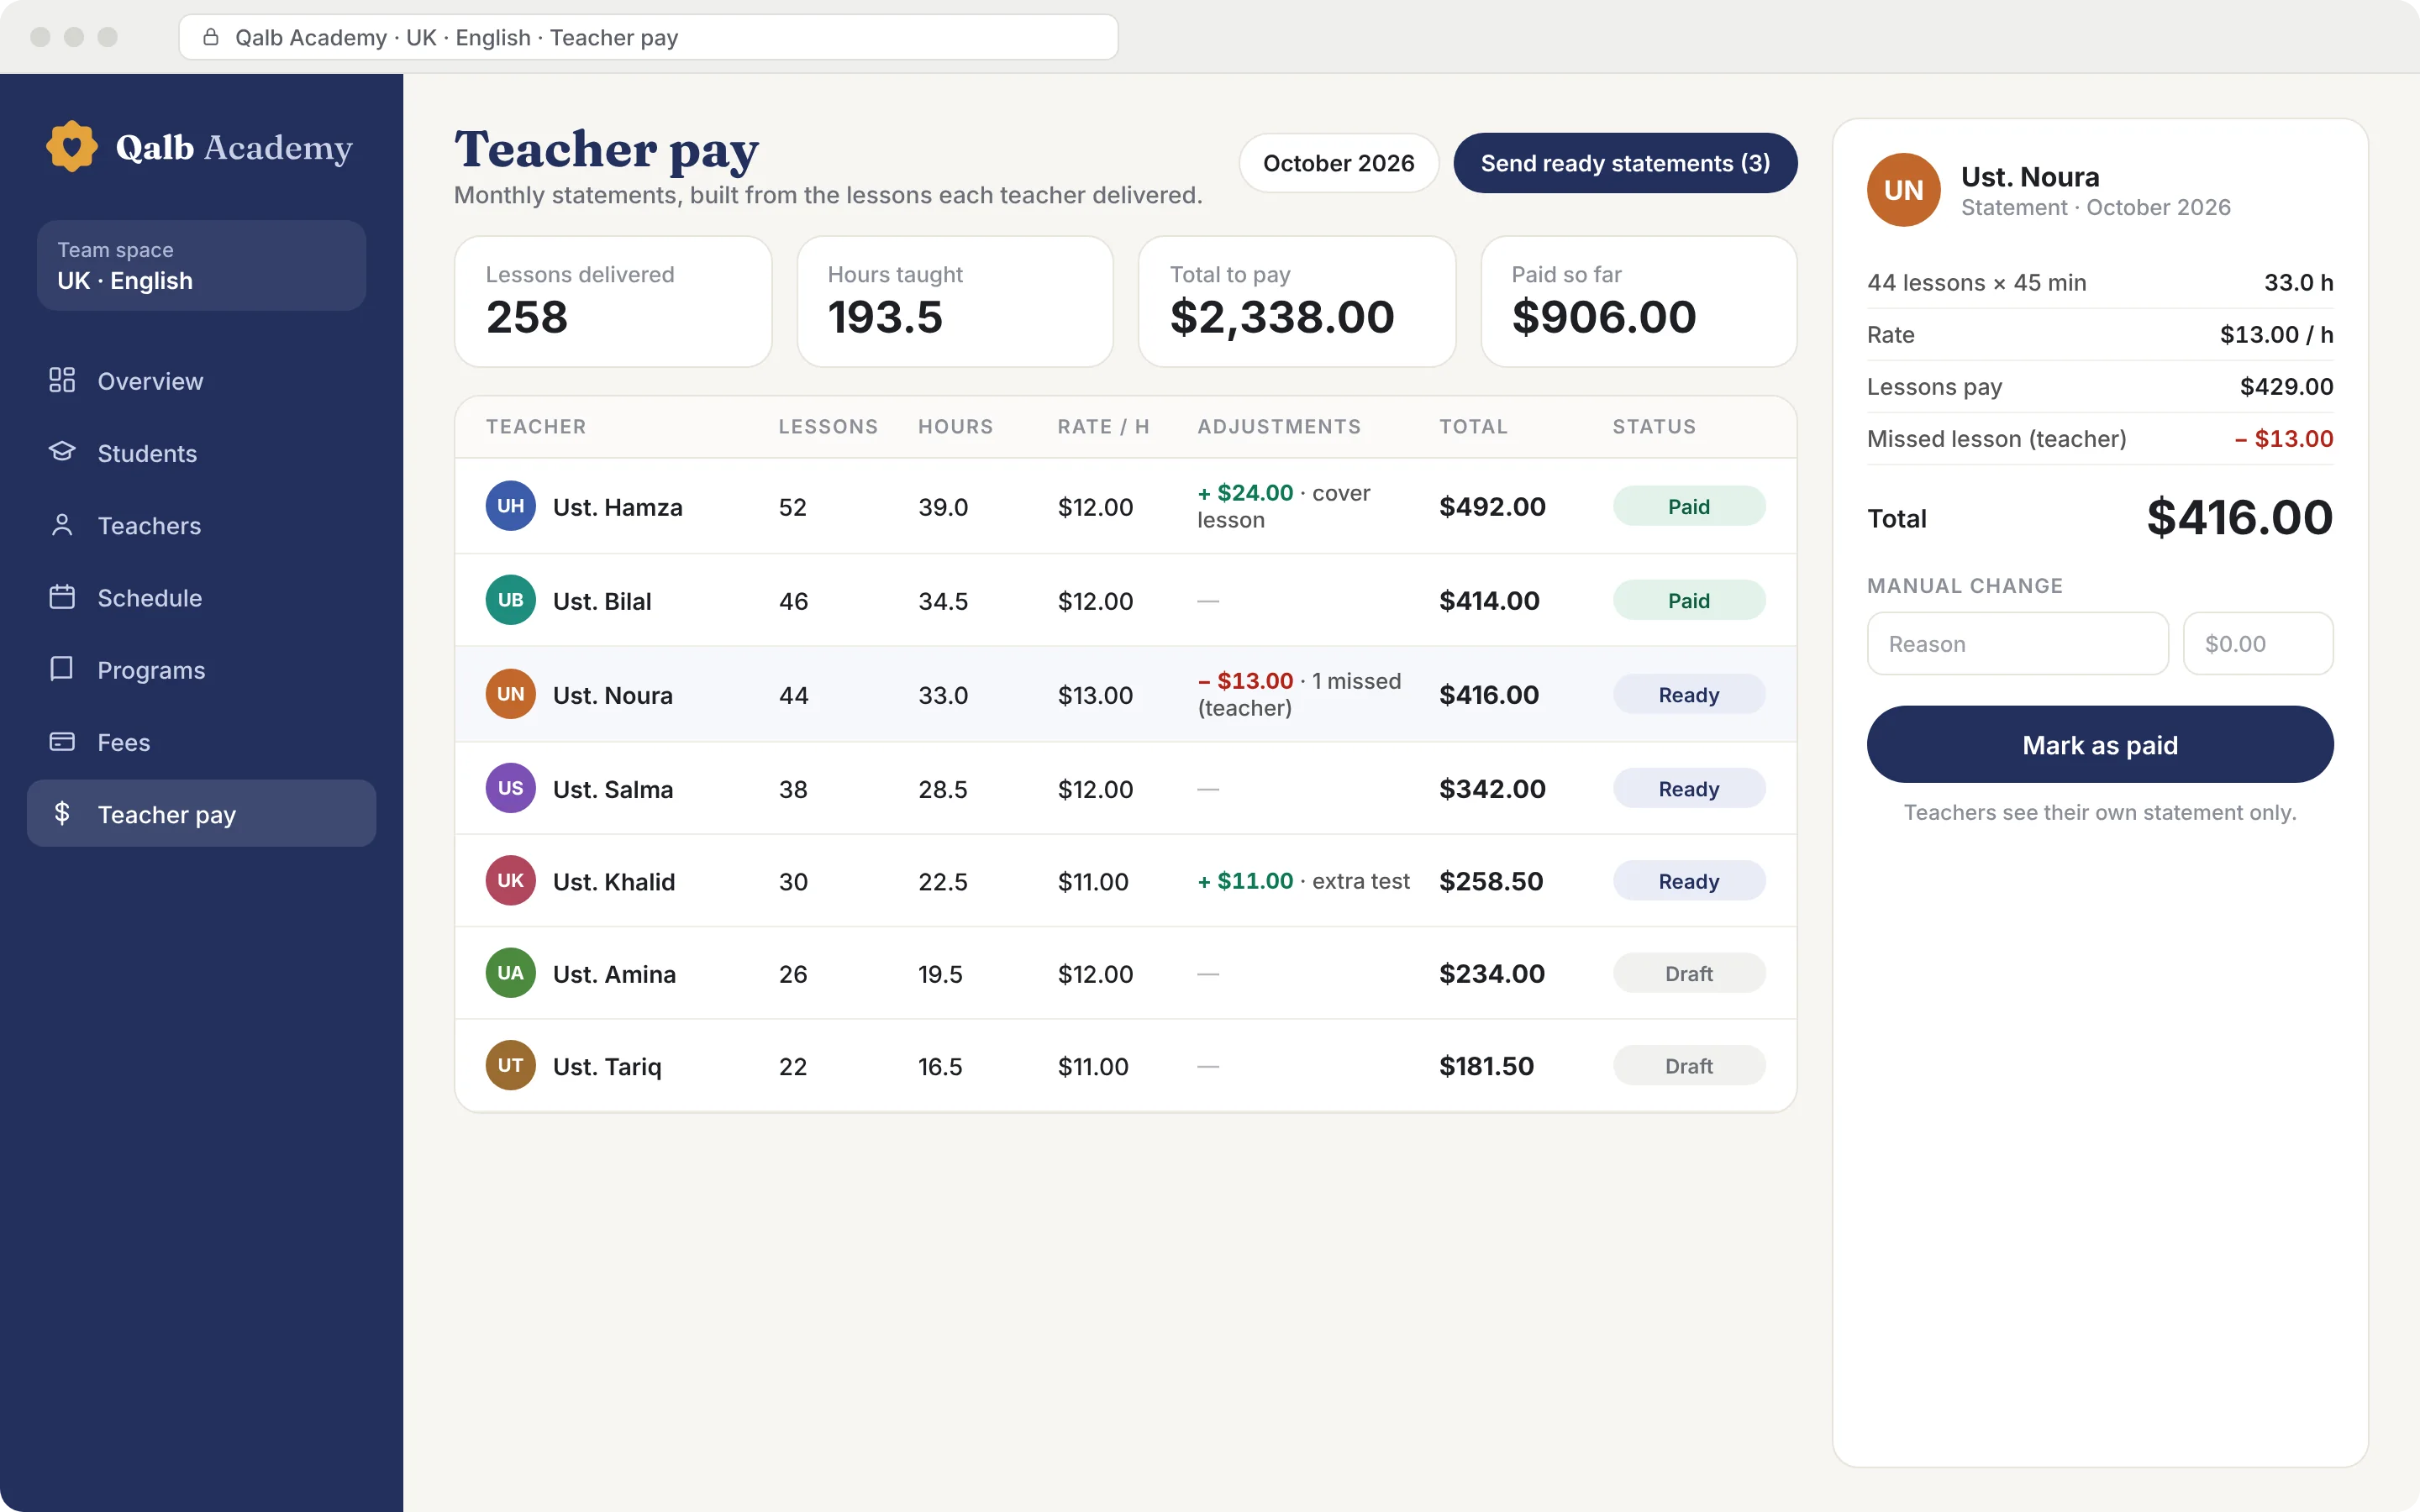Click the Draft status for Ust. Tariq
Image resolution: width=2420 pixels, height=1512 pixels.
pos(1688,1067)
